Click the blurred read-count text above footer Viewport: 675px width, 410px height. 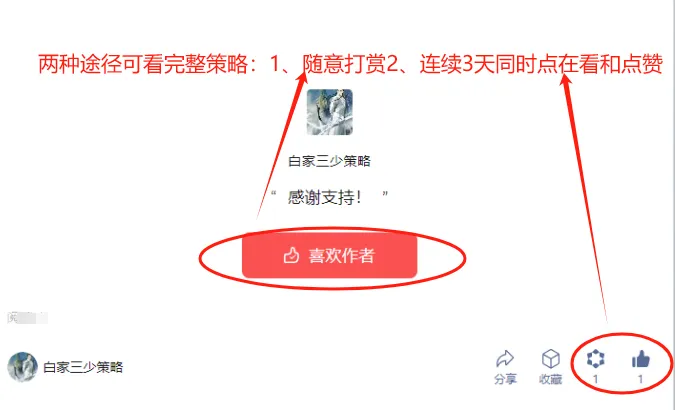[28, 318]
